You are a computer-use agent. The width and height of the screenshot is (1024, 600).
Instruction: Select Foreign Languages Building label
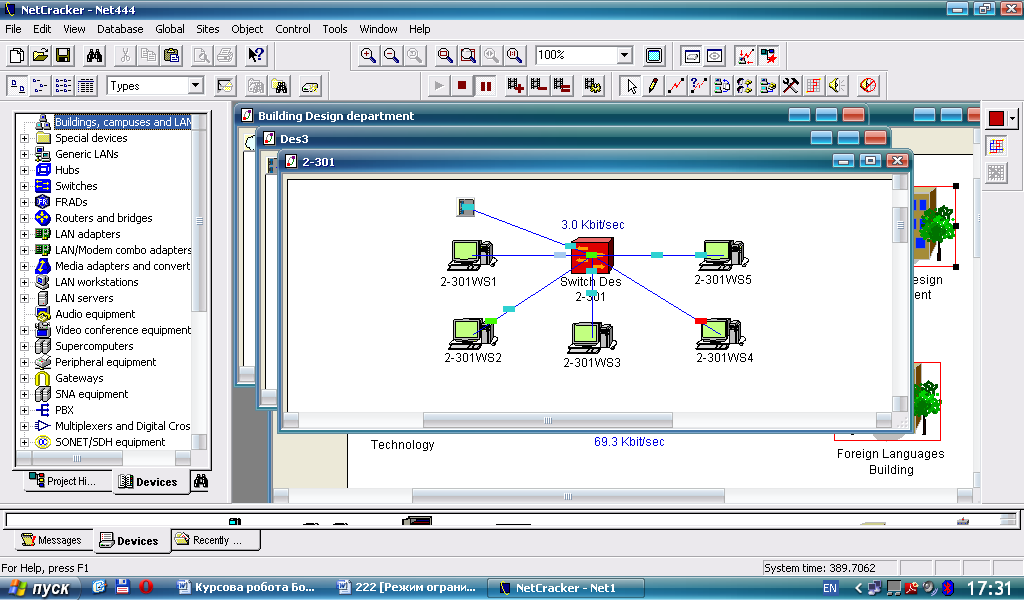click(891, 462)
